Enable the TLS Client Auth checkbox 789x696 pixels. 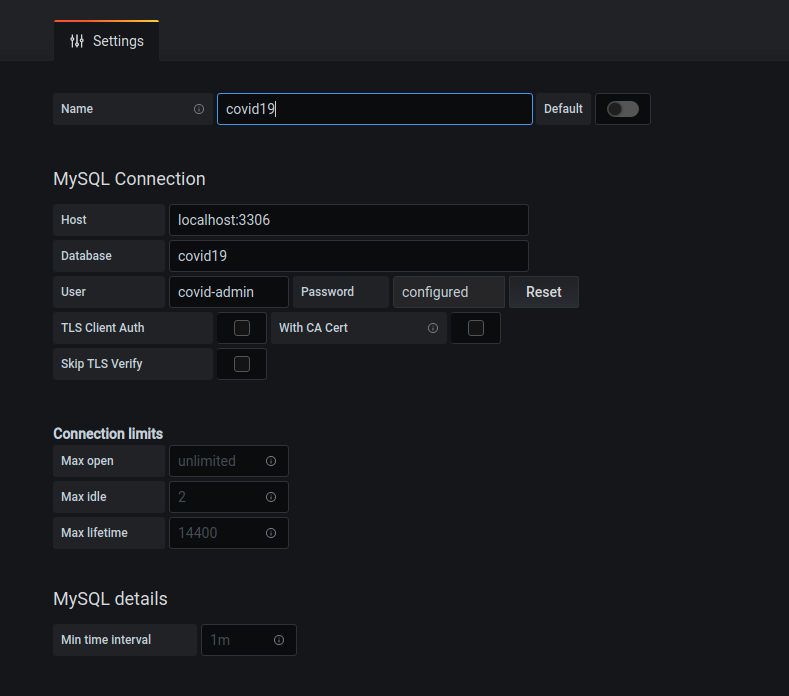point(241,328)
